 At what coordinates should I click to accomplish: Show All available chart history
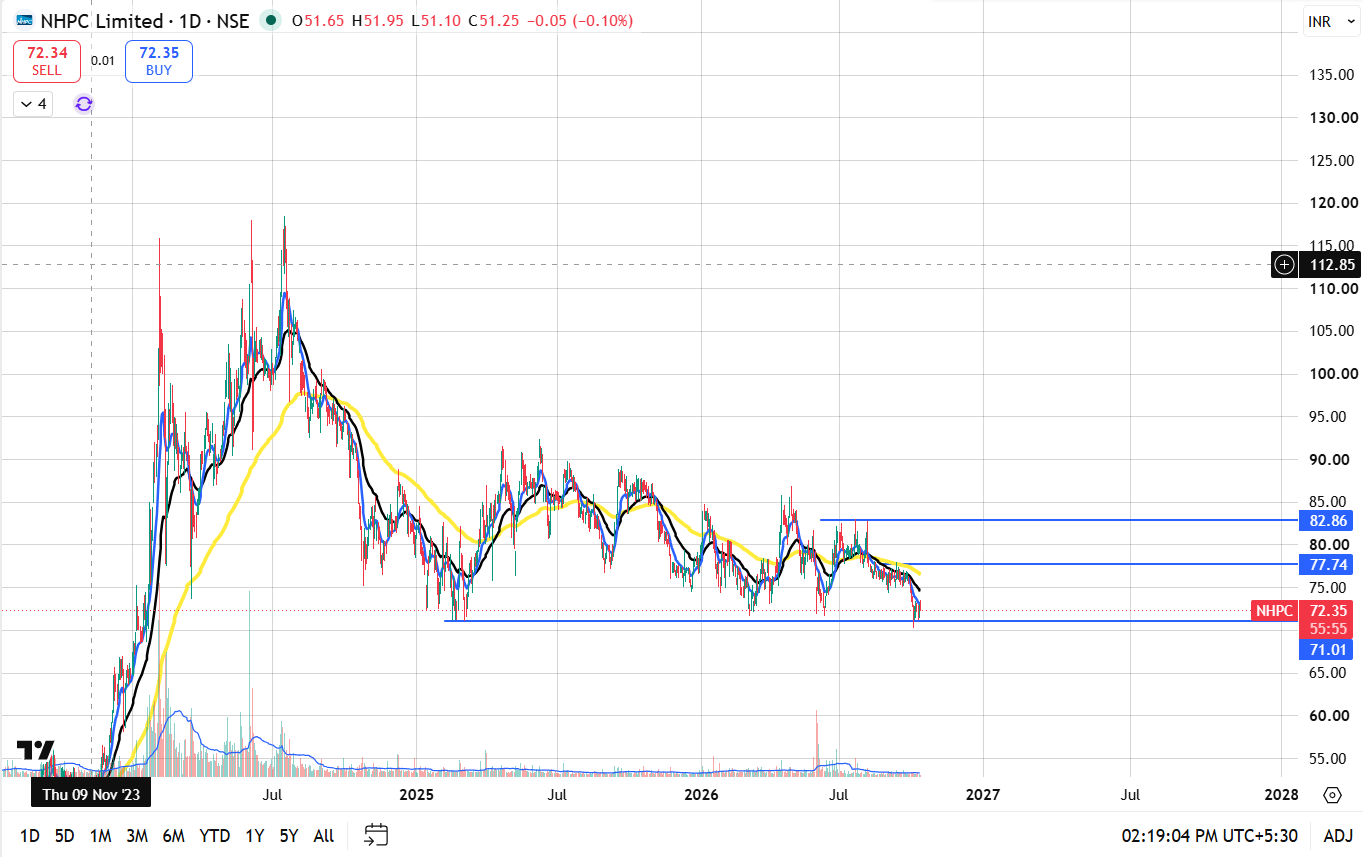click(x=324, y=836)
